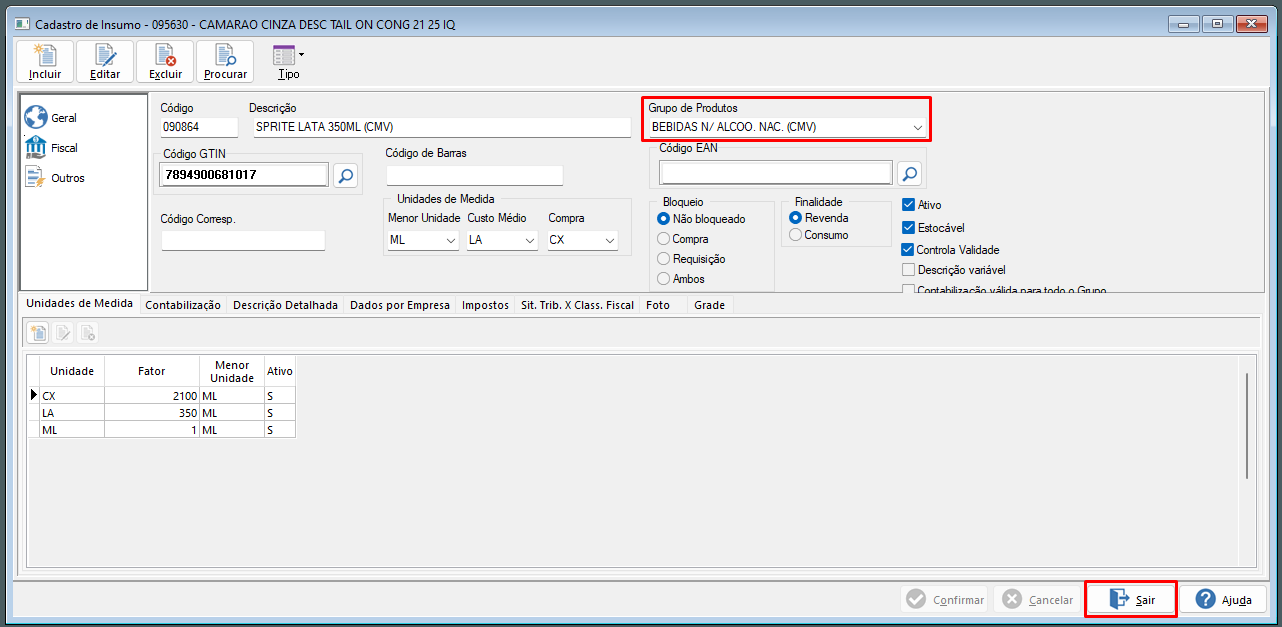Toggle the Ativo checkbox

[x=908, y=205]
